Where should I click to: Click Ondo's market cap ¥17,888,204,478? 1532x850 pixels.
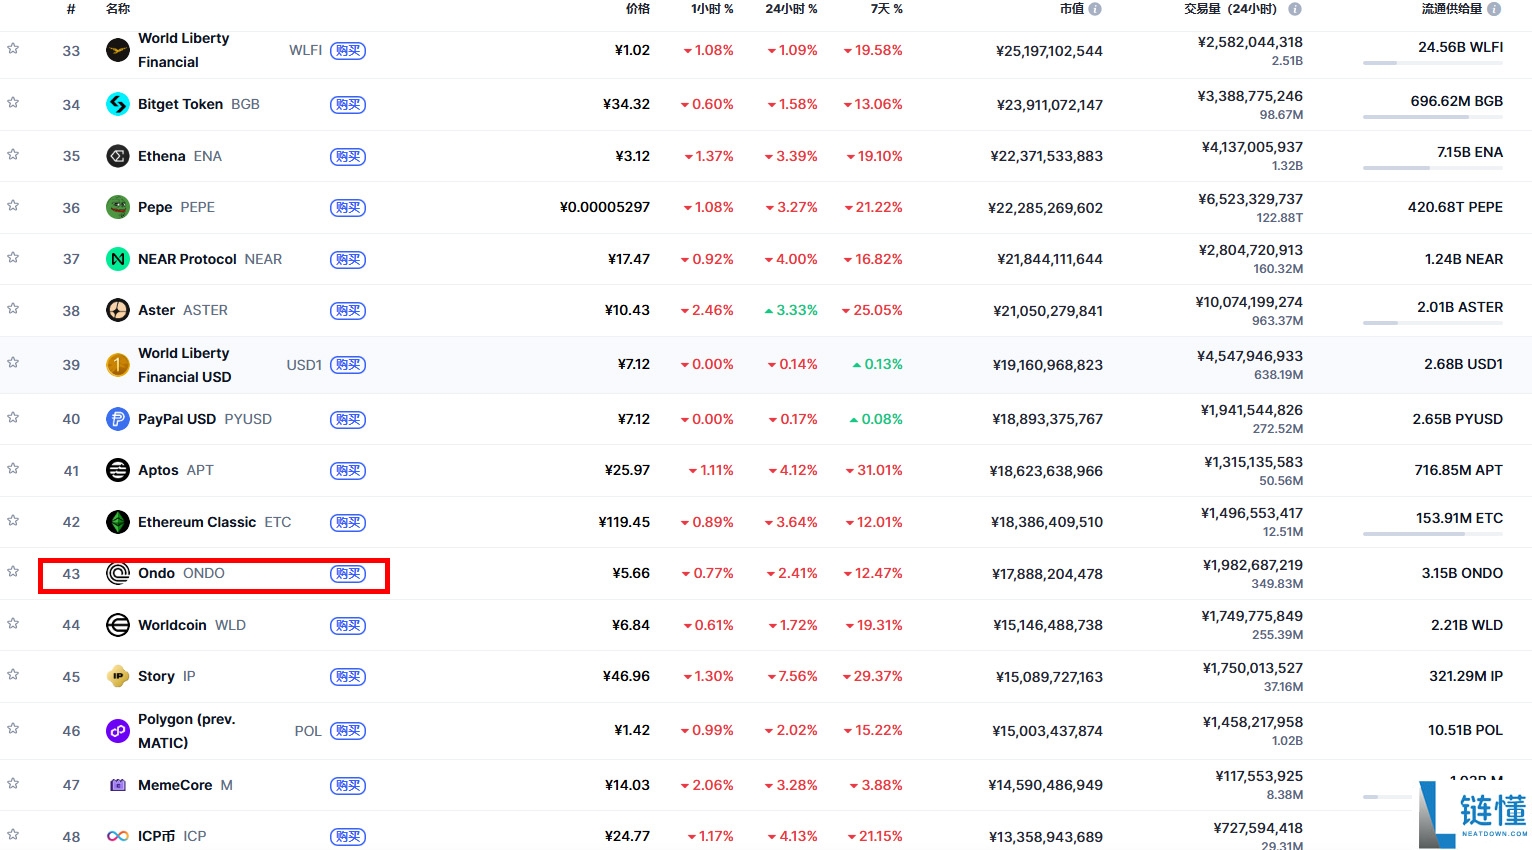click(1047, 574)
